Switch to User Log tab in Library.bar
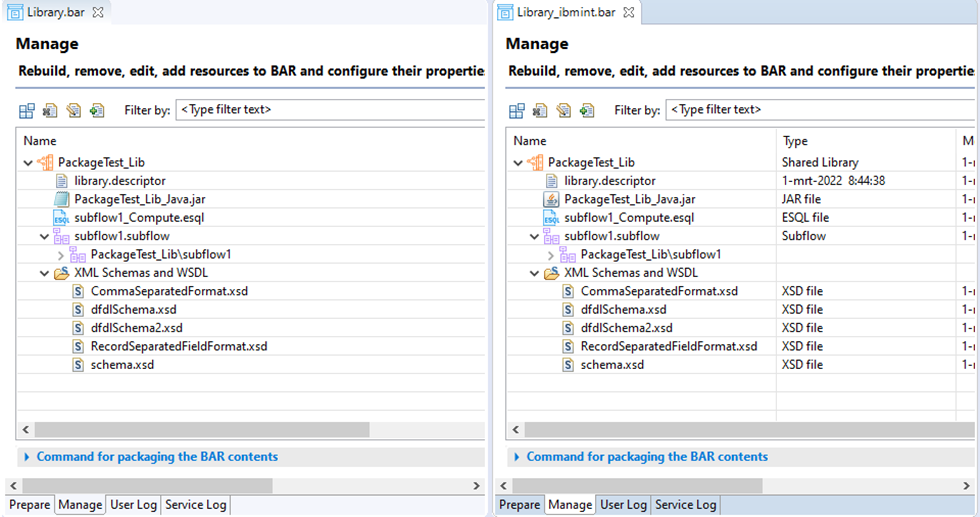 click(x=133, y=504)
